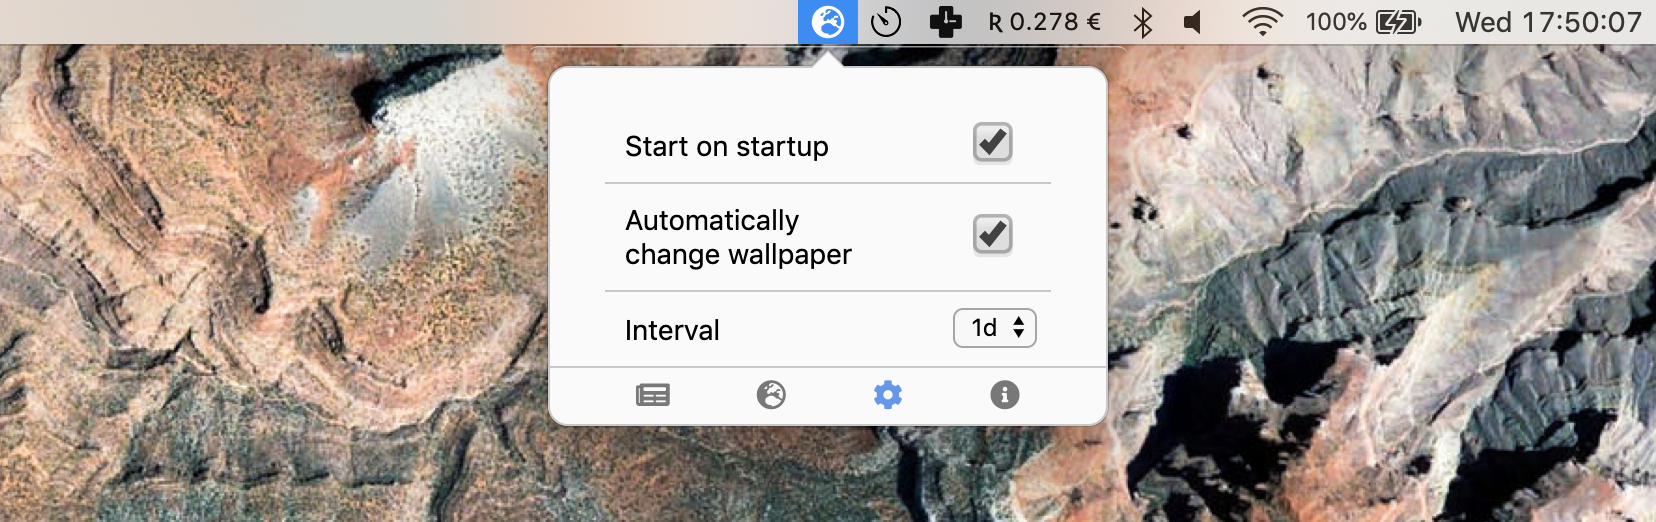The image size is (1656, 522).
Task: Click the blue globe menu bar icon
Action: click(828, 22)
